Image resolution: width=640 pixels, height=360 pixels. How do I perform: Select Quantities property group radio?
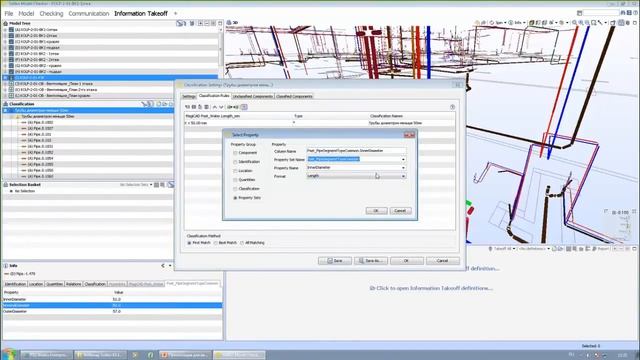235,180
